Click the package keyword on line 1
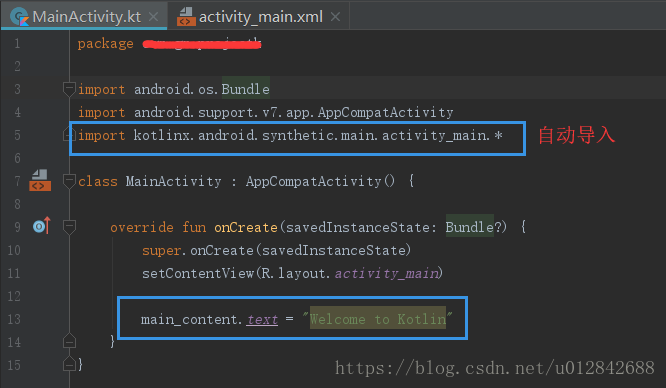The width and height of the screenshot is (666, 388). tap(105, 43)
